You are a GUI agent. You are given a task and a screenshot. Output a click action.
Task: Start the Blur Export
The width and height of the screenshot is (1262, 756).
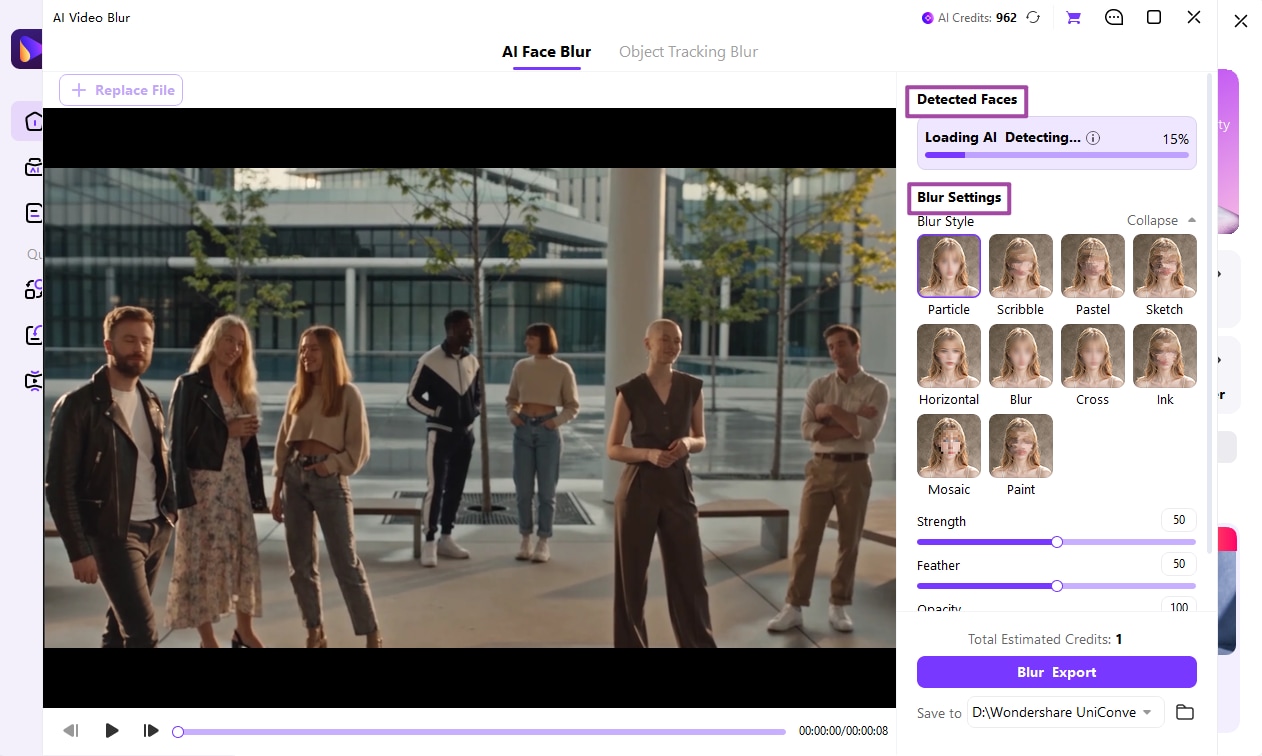tap(1056, 672)
